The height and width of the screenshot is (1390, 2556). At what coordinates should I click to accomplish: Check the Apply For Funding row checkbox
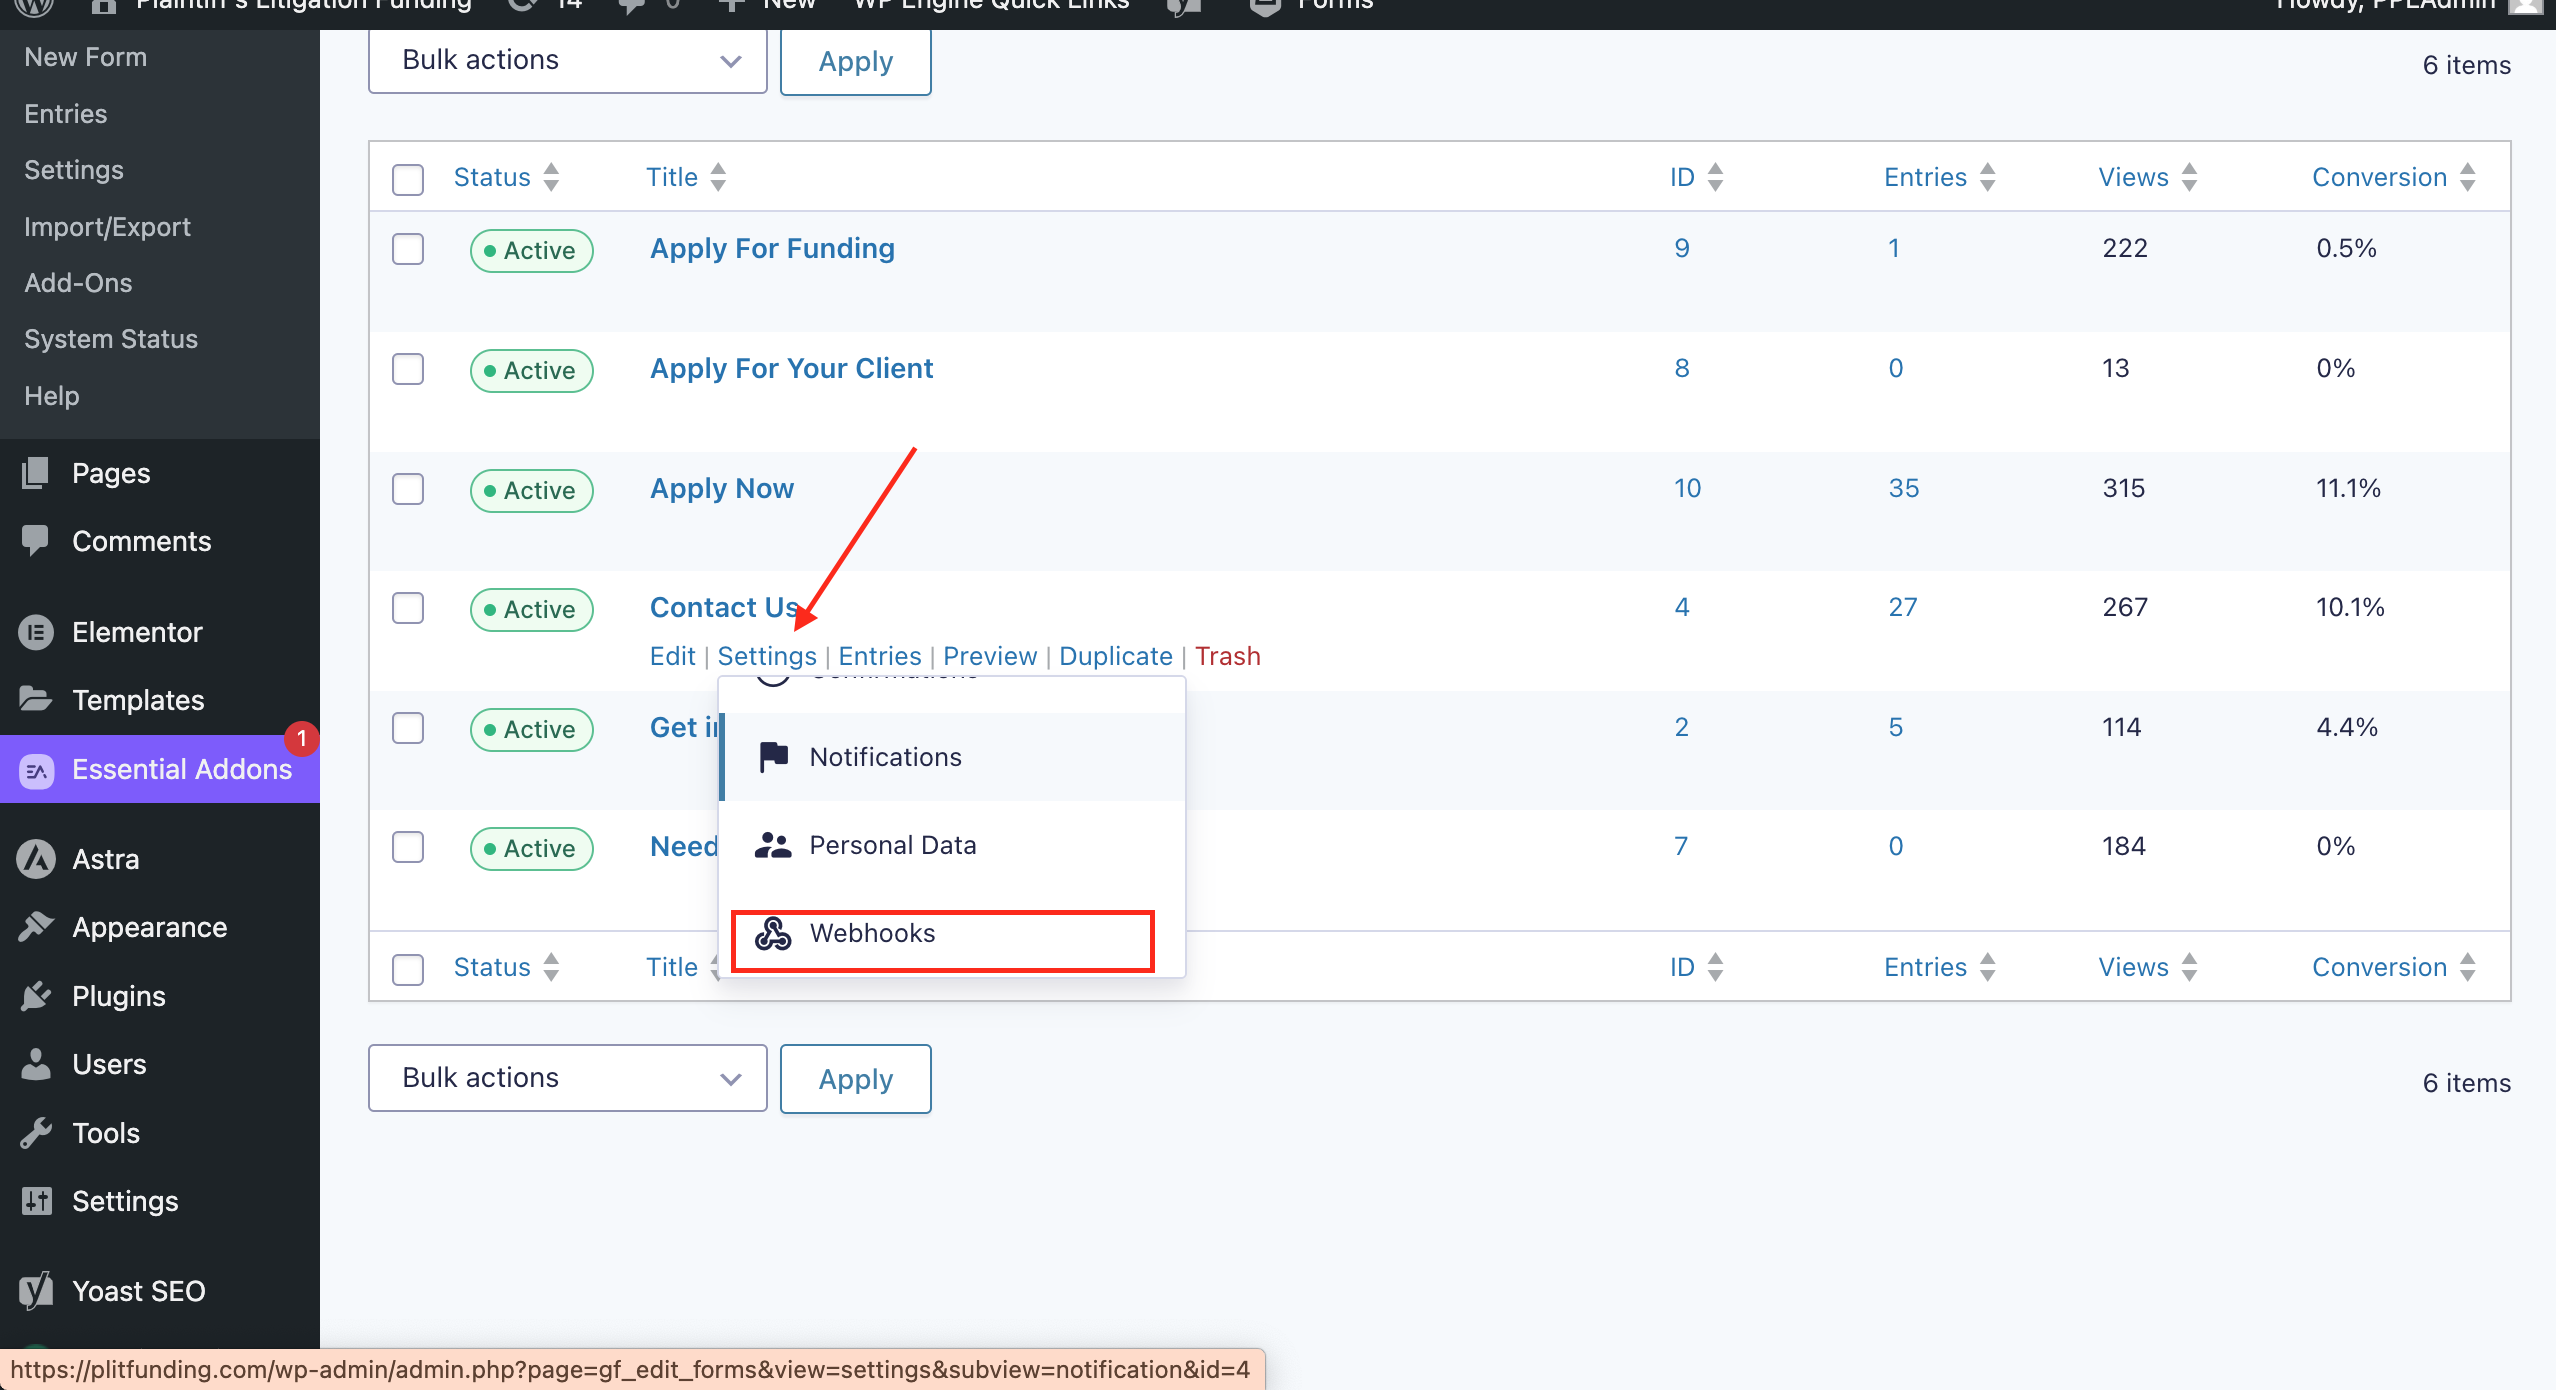tap(408, 249)
